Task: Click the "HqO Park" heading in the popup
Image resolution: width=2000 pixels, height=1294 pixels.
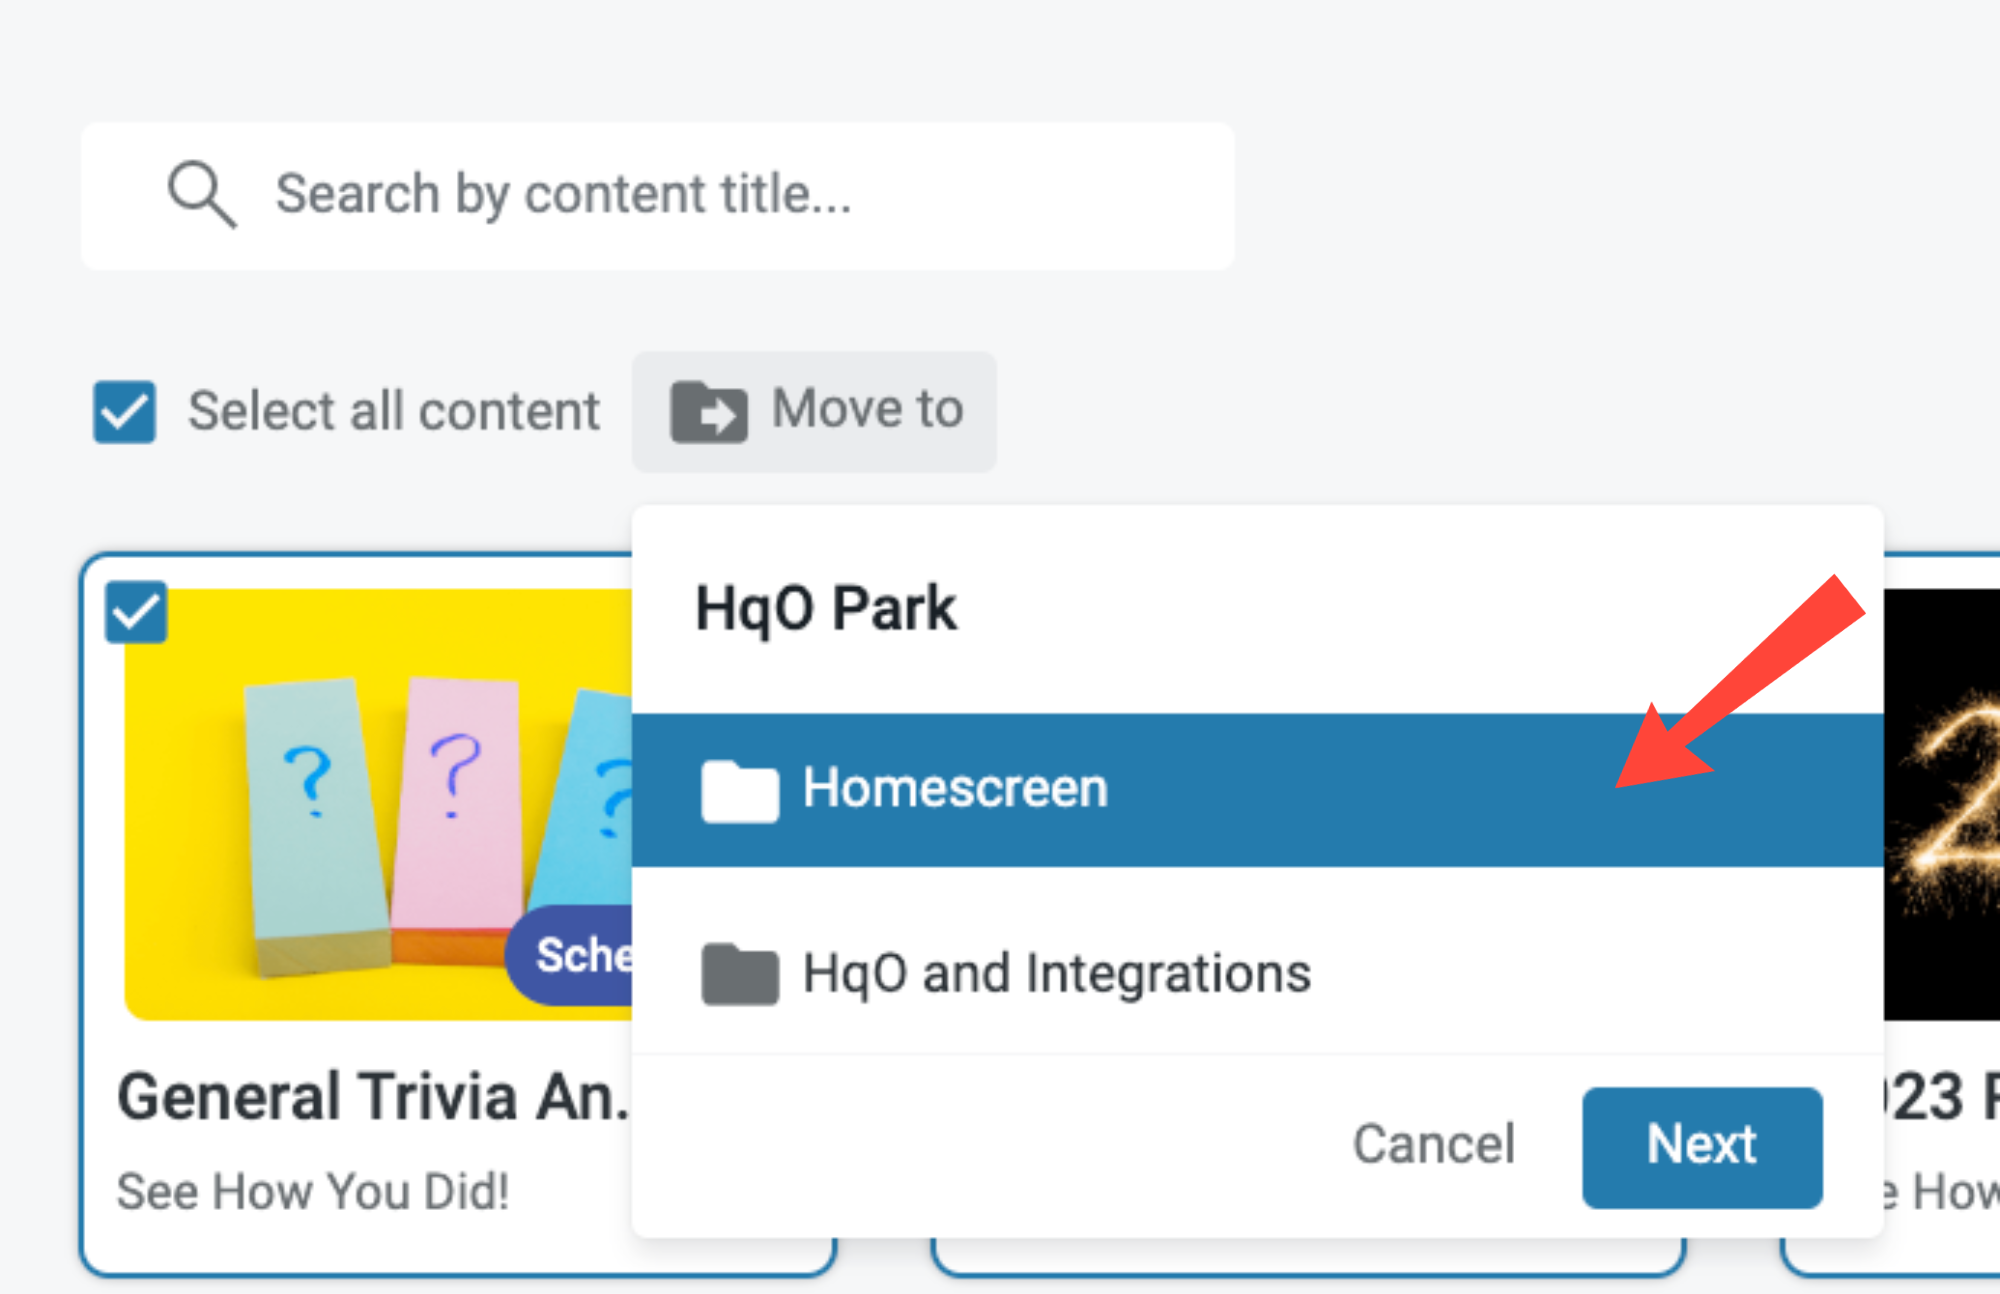Action: coord(825,608)
